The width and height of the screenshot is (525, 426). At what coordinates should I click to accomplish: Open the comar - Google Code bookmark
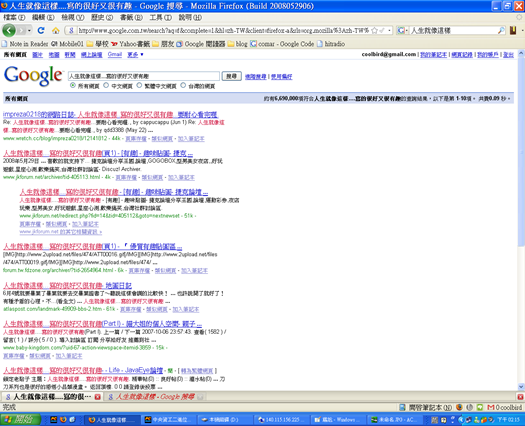[282, 44]
